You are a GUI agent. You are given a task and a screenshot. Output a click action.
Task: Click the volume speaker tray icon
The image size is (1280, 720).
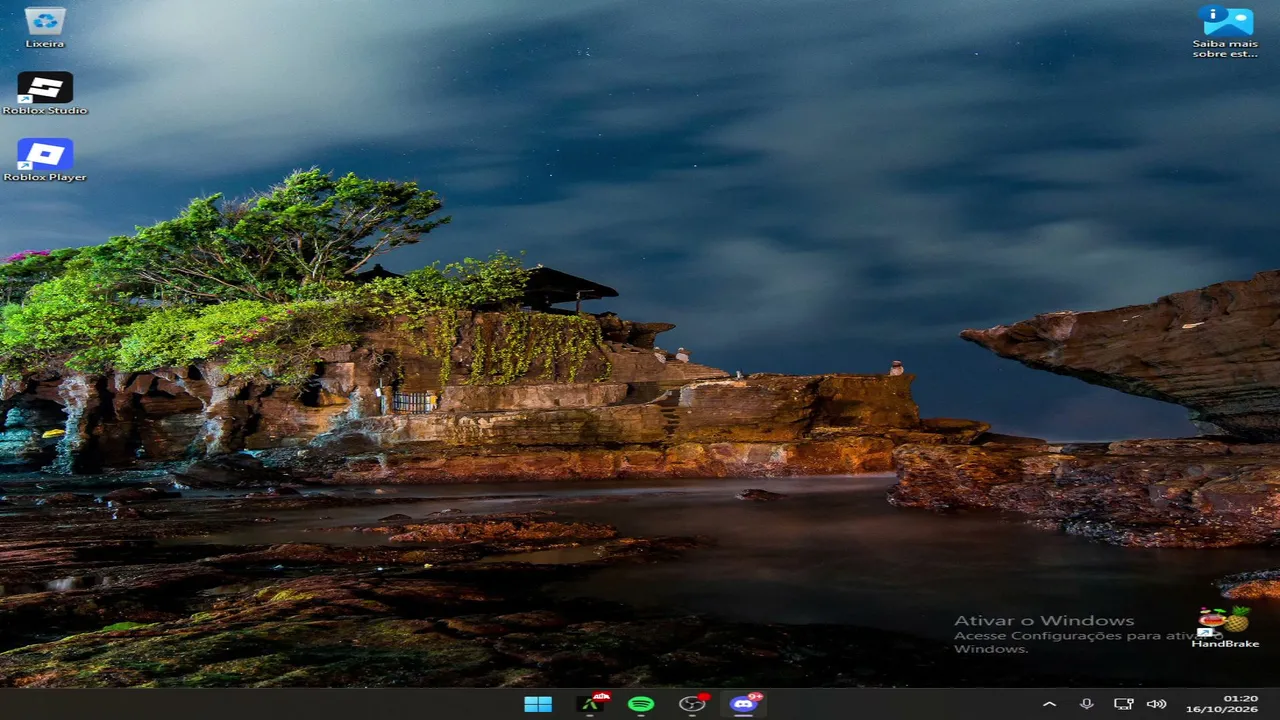coord(1157,704)
